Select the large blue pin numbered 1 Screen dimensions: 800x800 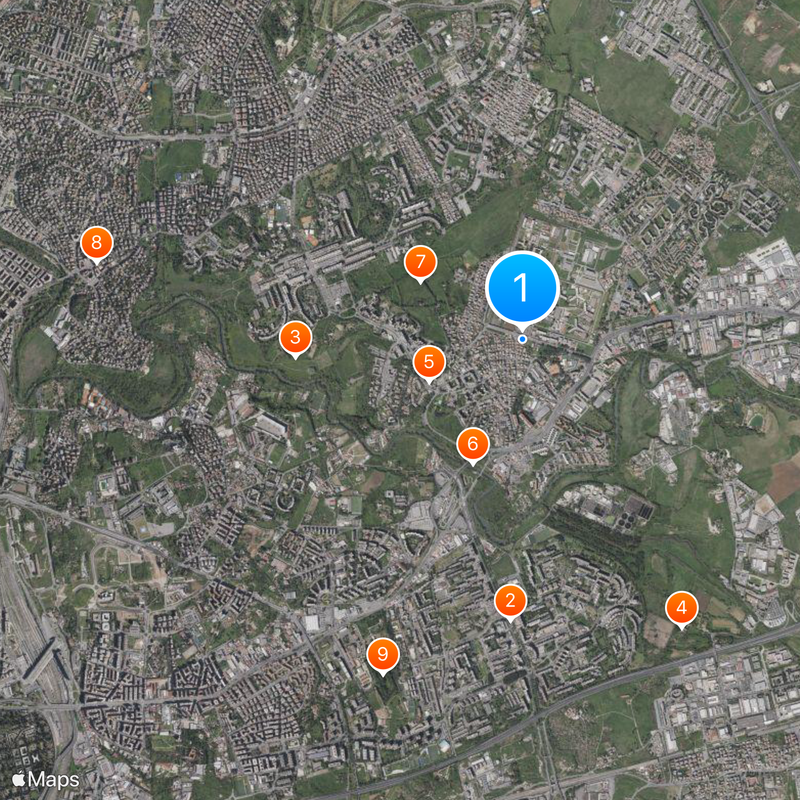pos(522,288)
